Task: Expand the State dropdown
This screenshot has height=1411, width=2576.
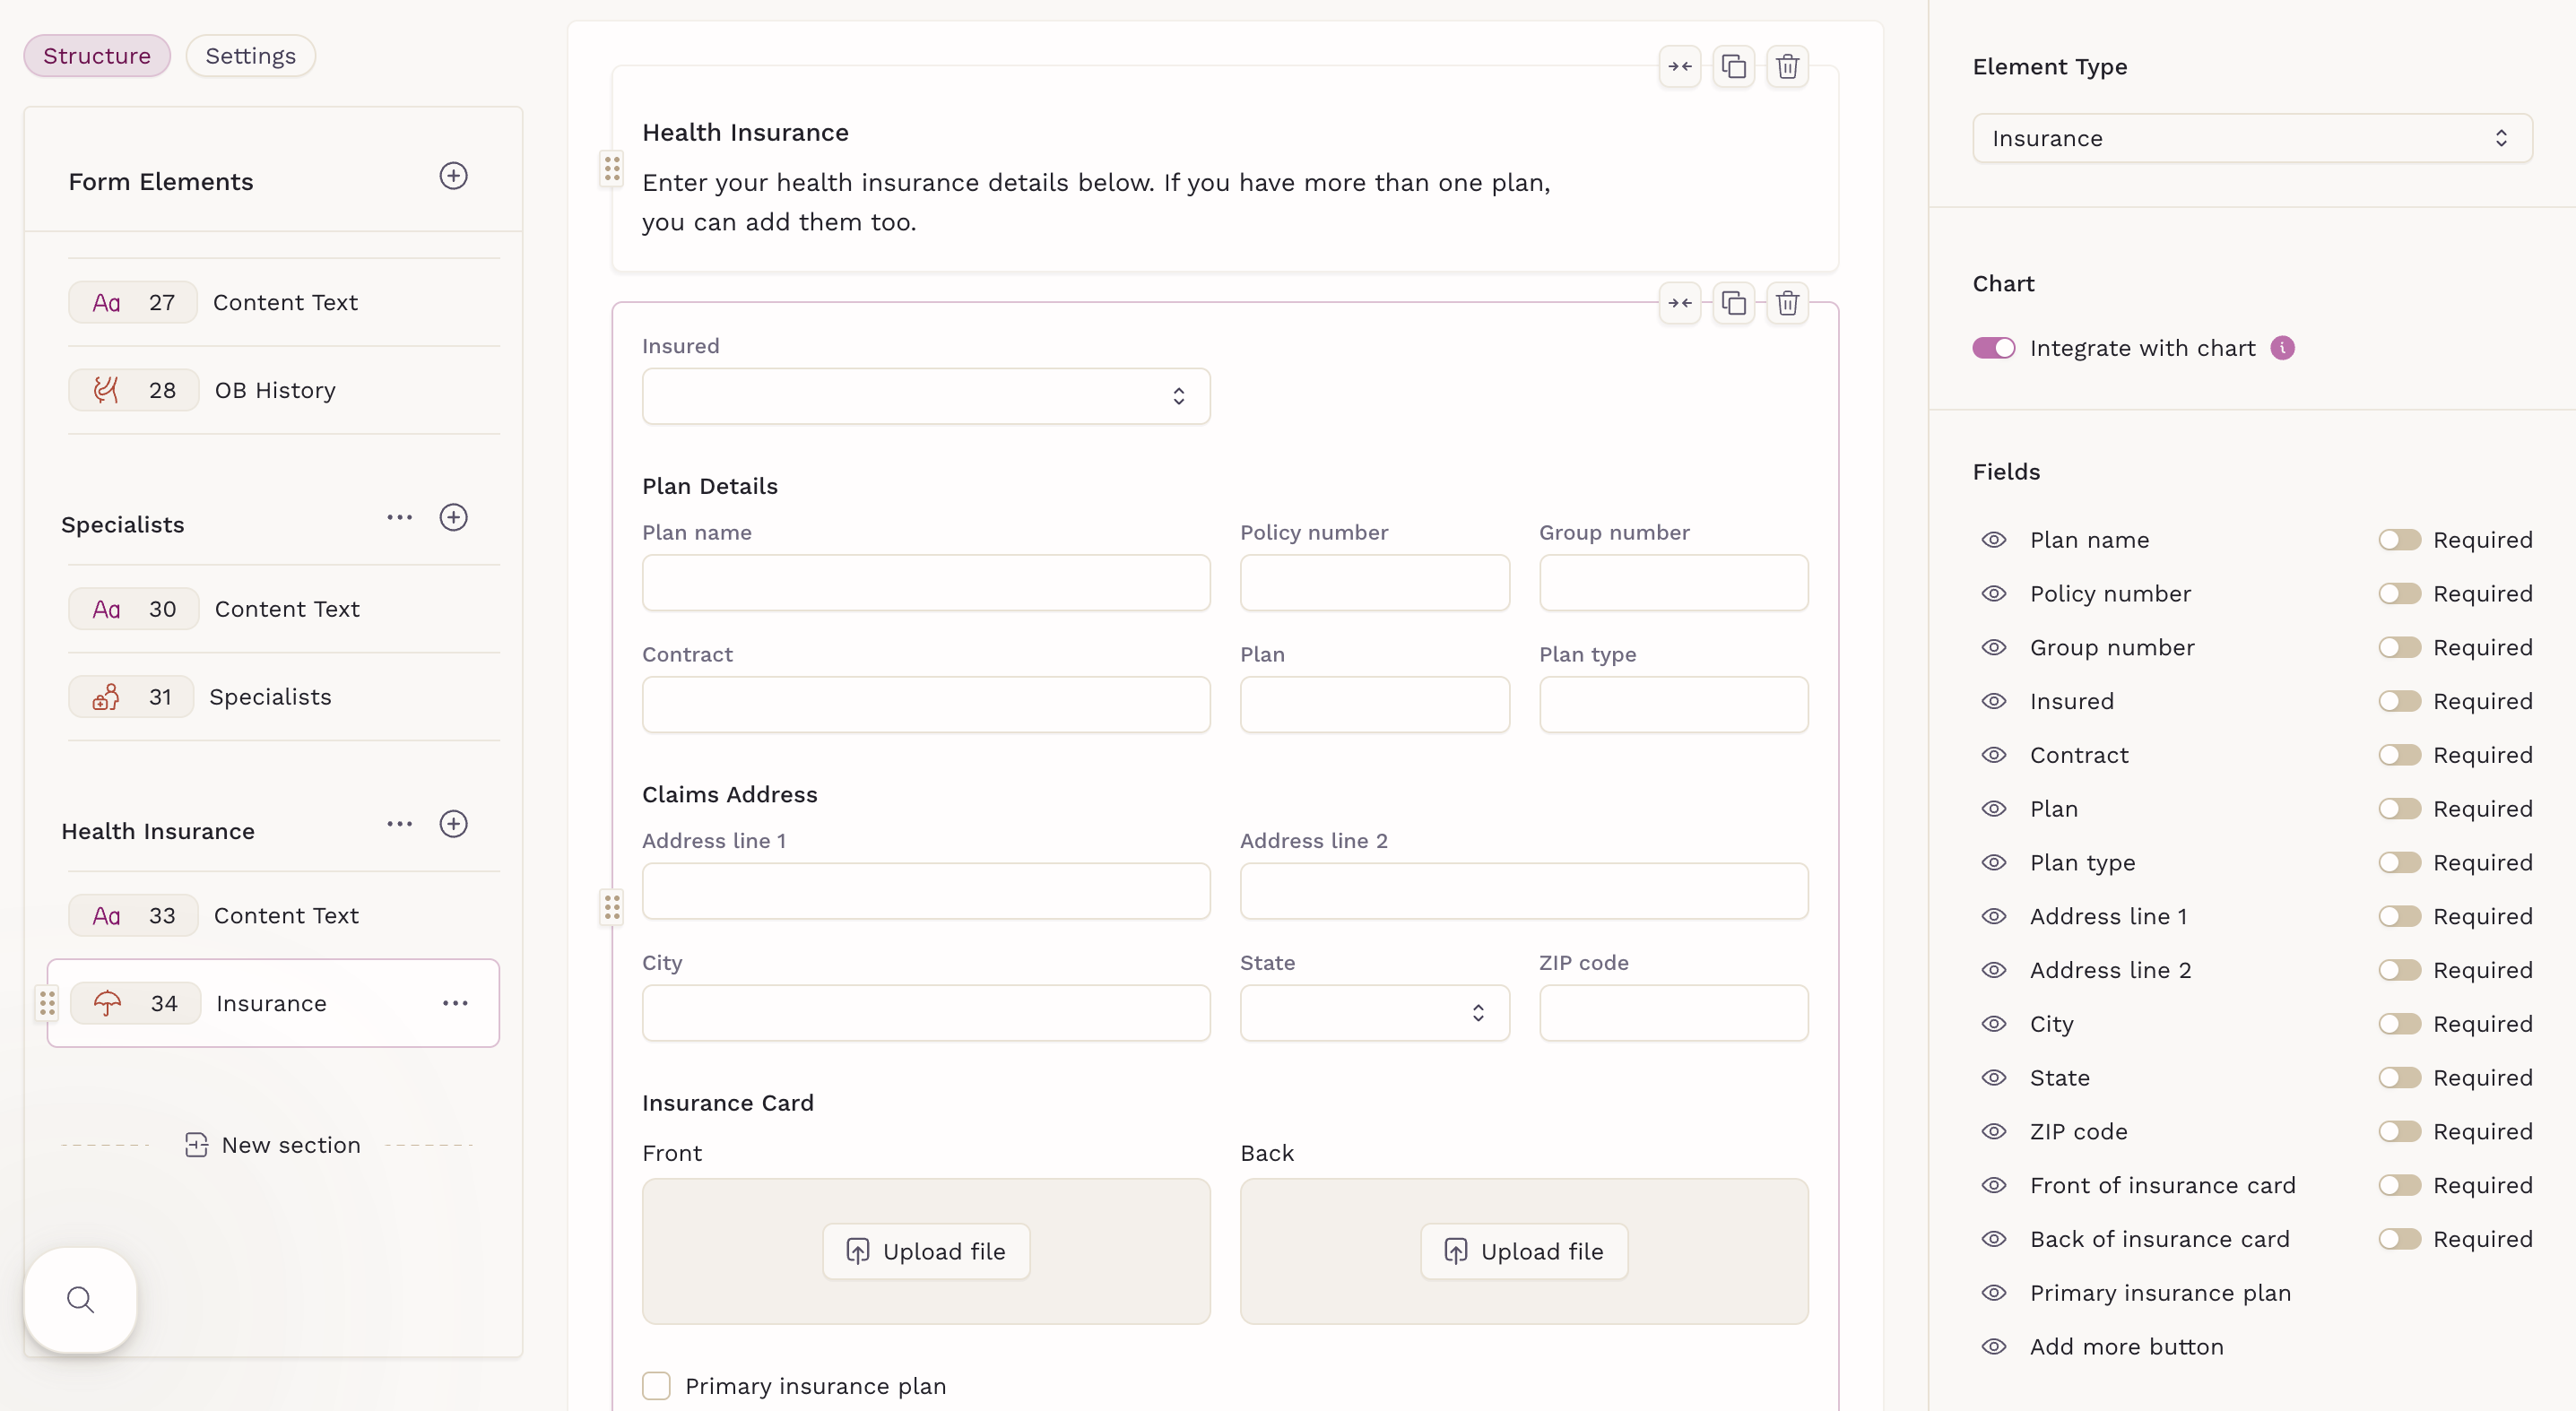Action: [x=1374, y=1013]
